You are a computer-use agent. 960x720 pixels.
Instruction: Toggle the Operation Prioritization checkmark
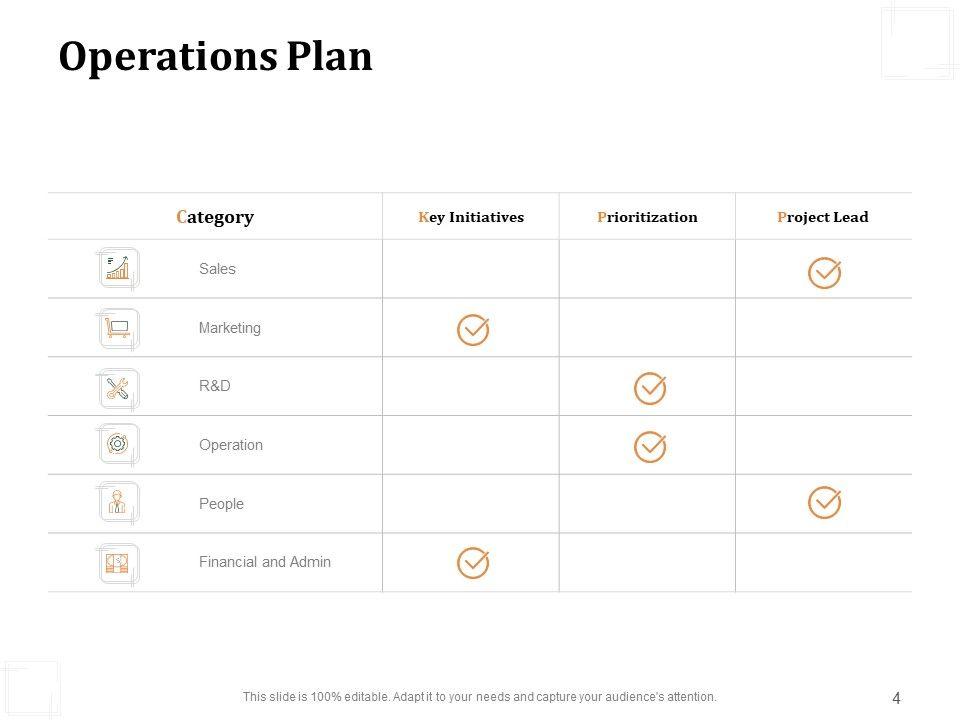click(x=650, y=446)
